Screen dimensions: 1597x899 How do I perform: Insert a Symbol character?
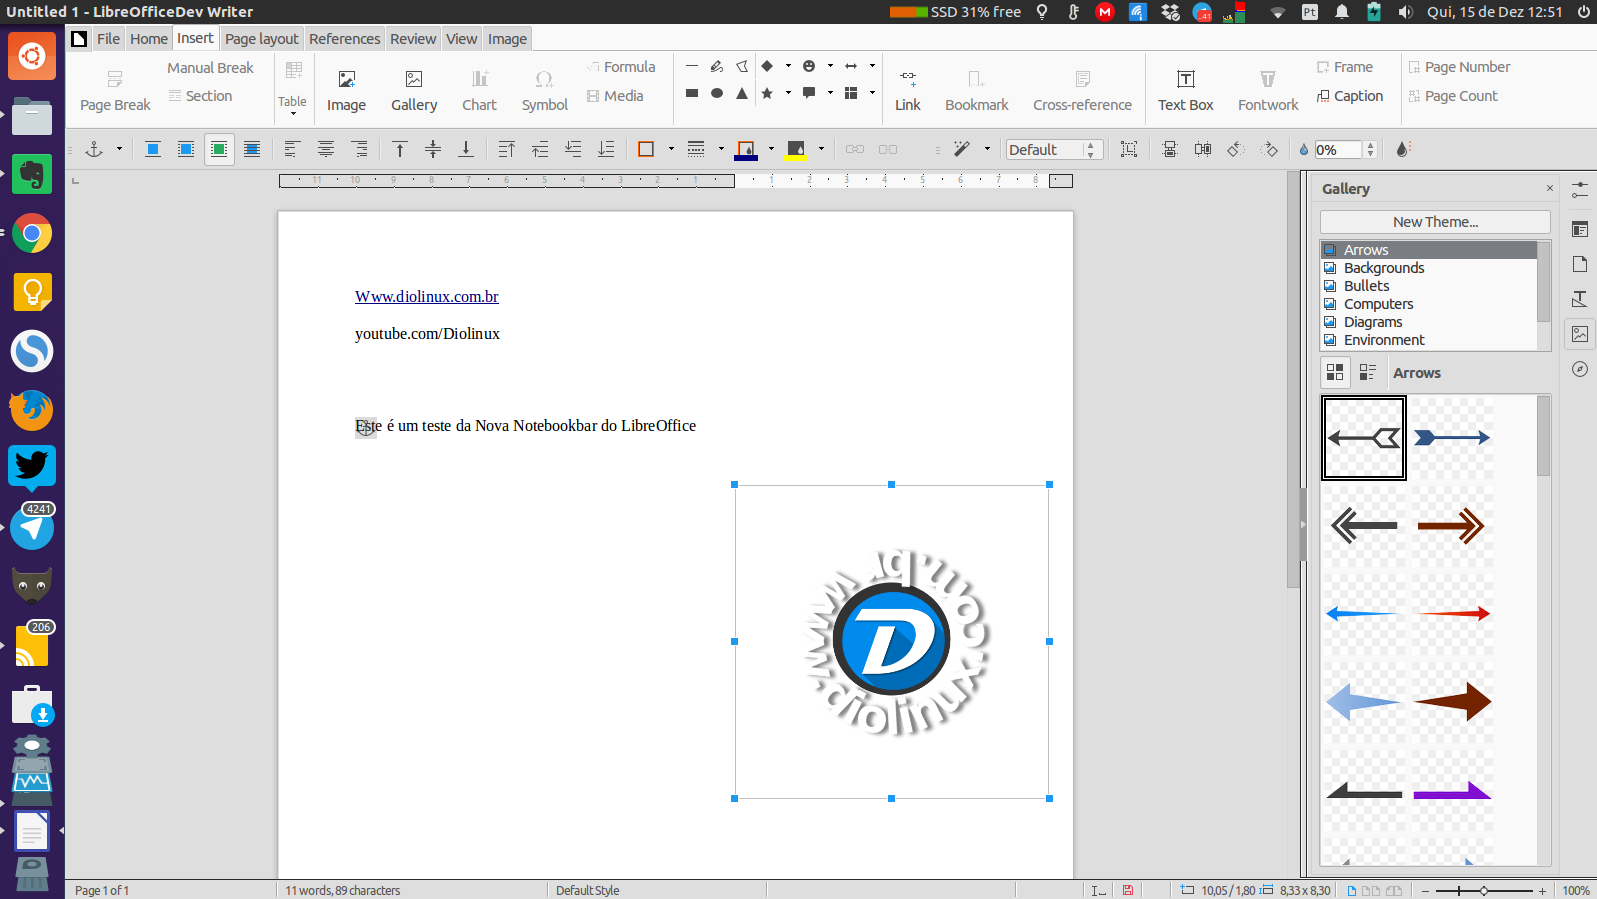coord(544,90)
